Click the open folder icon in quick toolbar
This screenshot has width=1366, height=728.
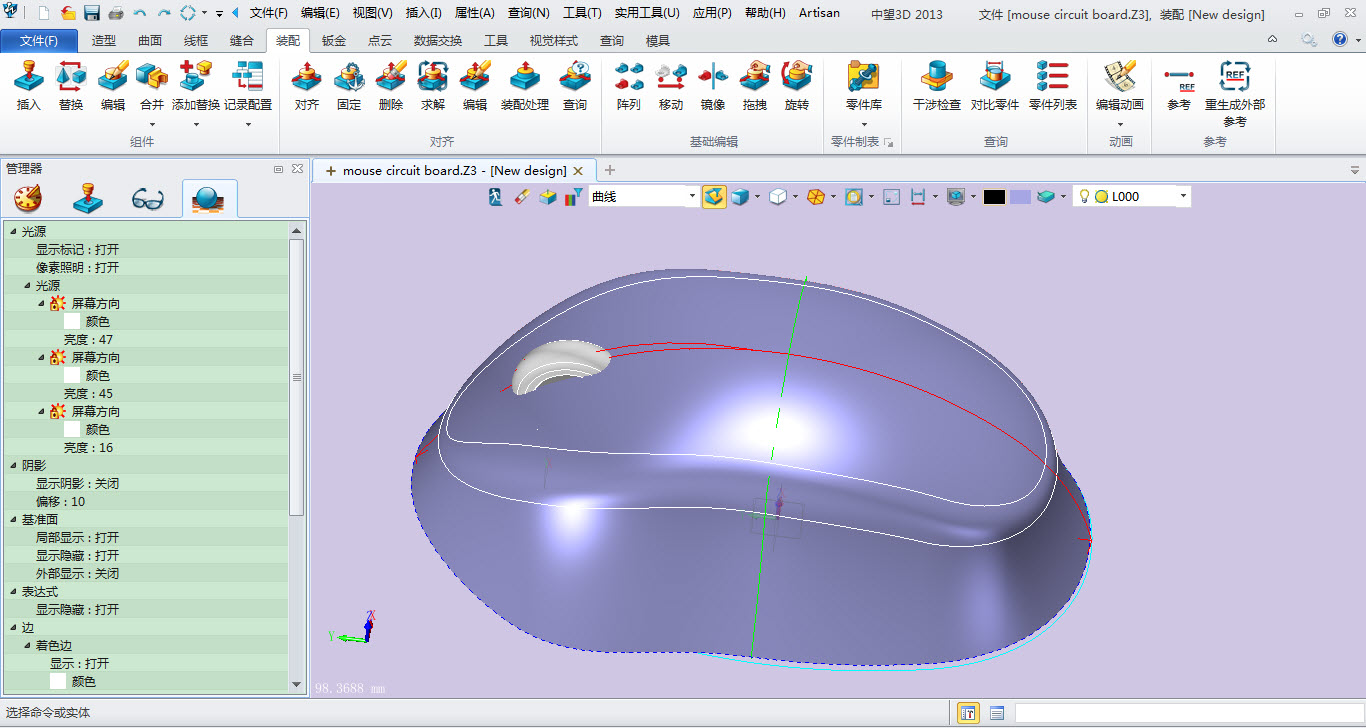68,13
